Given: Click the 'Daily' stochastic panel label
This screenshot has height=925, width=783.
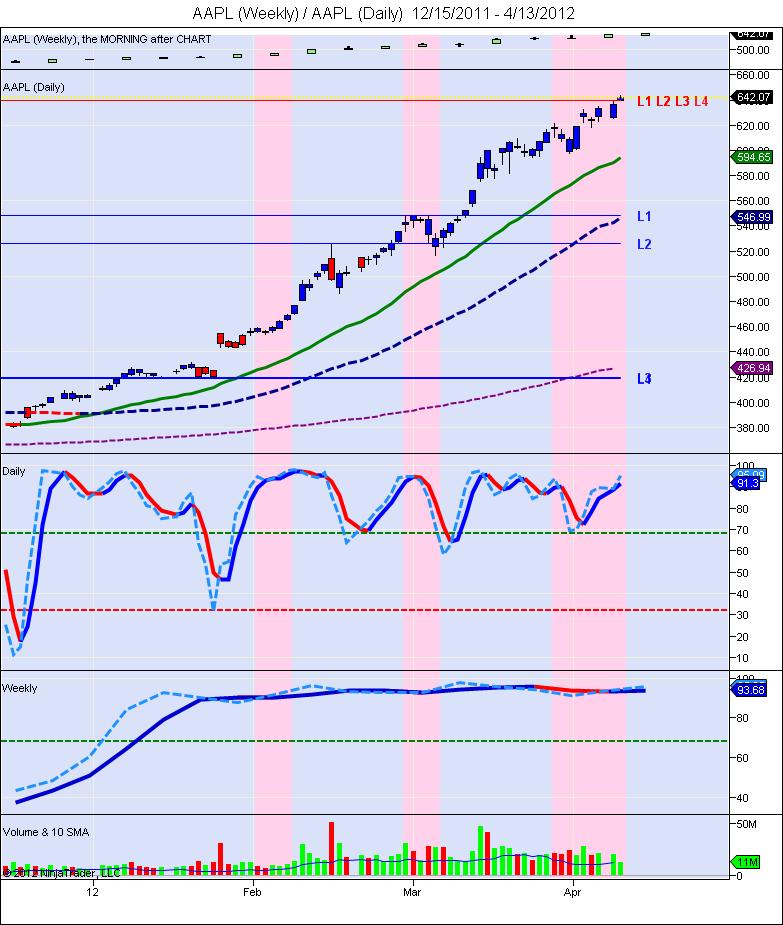Looking at the screenshot, I should tap(14, 471).
